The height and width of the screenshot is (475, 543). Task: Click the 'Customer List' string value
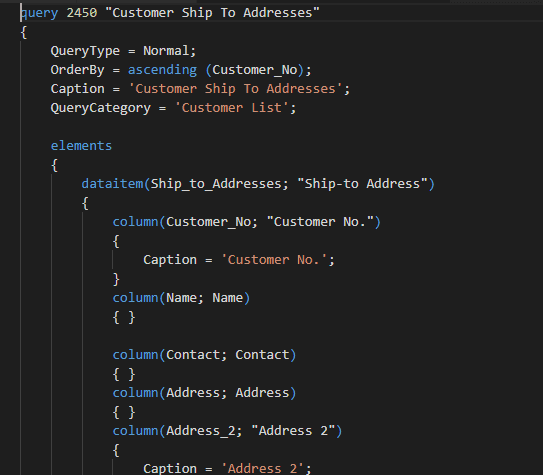tap(232, 108)
